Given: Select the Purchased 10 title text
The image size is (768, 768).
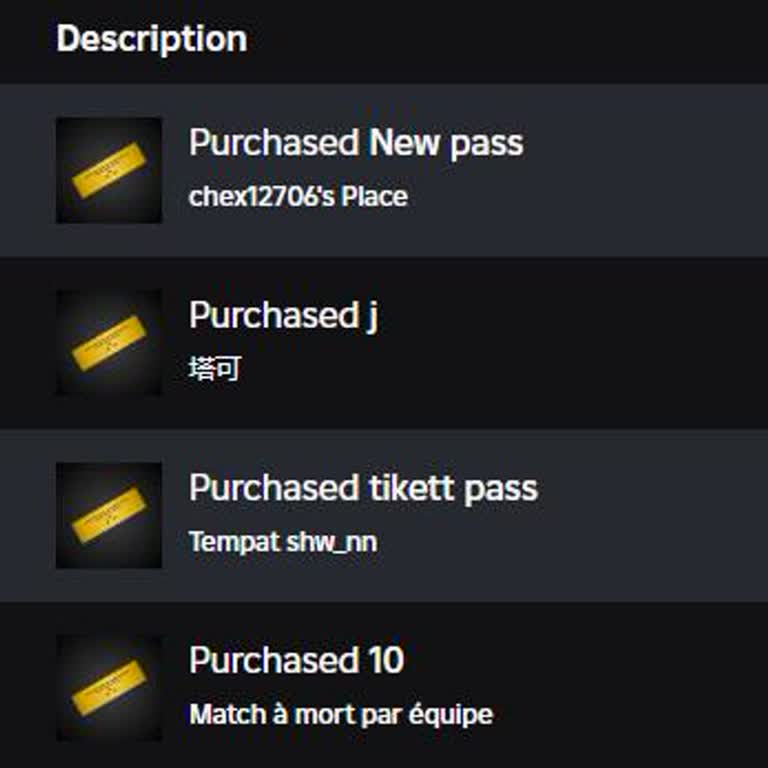Looking at the screenshot, I should 296,661.
